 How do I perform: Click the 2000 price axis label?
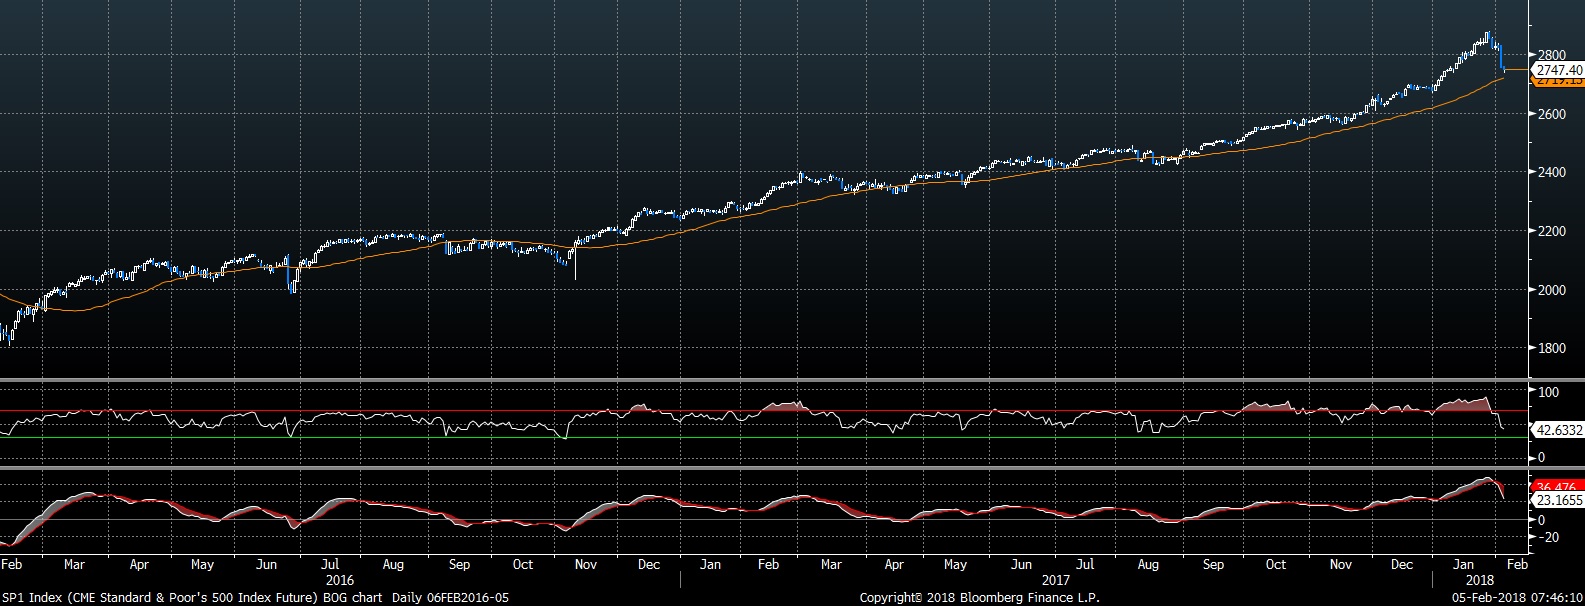pyautogui.click(x=1552, y=290)
